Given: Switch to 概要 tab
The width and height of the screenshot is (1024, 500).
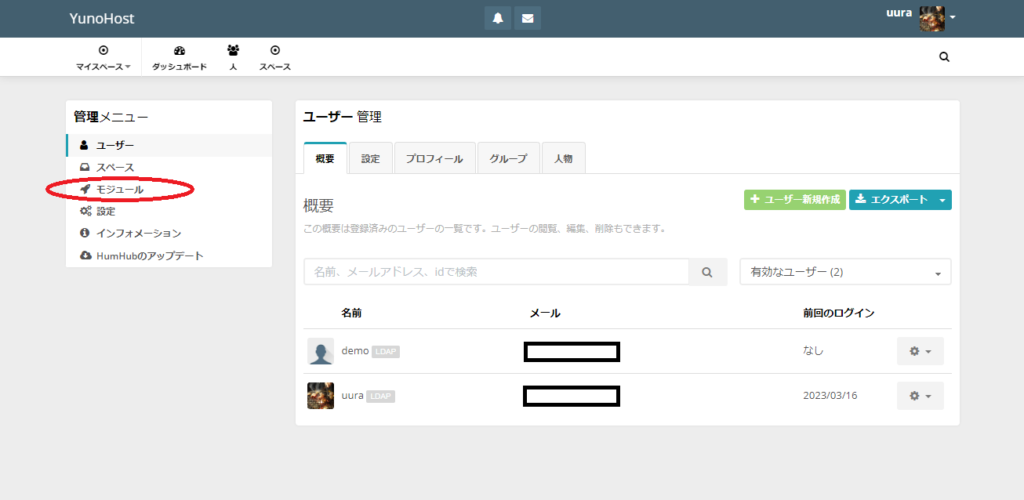Looking at the screenshot, I should (325, 158).
